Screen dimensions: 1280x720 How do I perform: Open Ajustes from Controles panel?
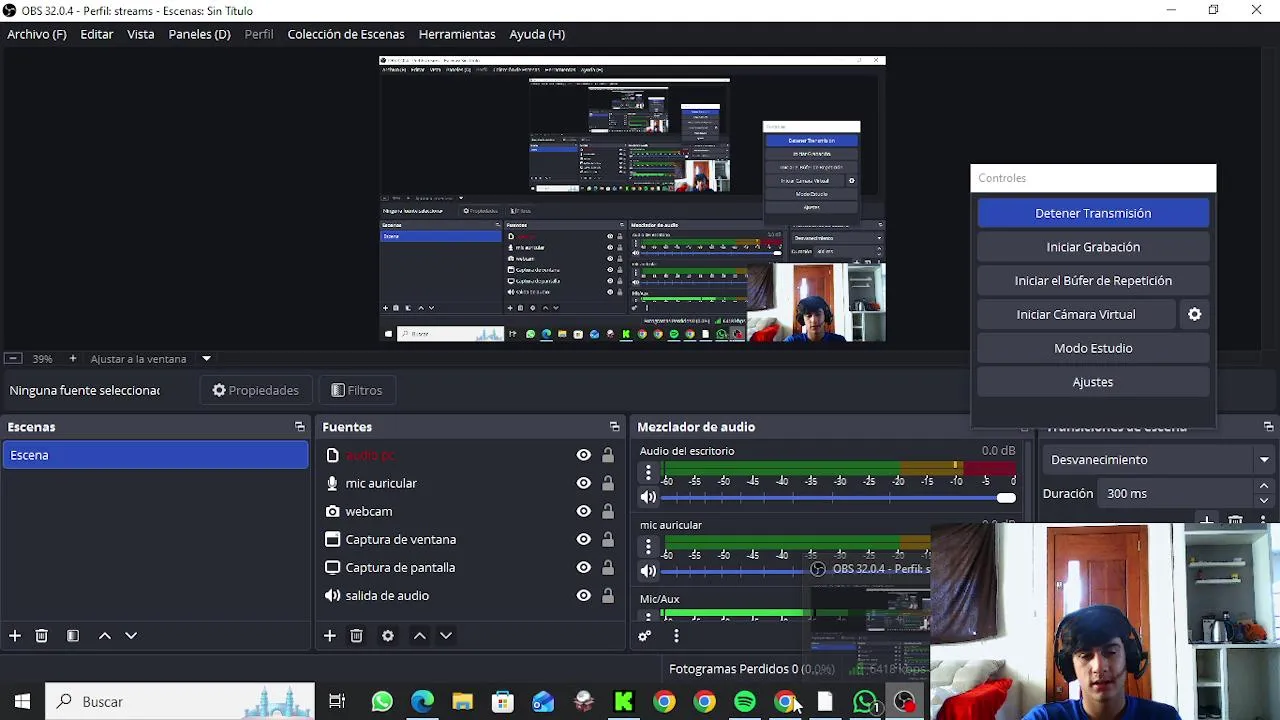pos(1093,382)
